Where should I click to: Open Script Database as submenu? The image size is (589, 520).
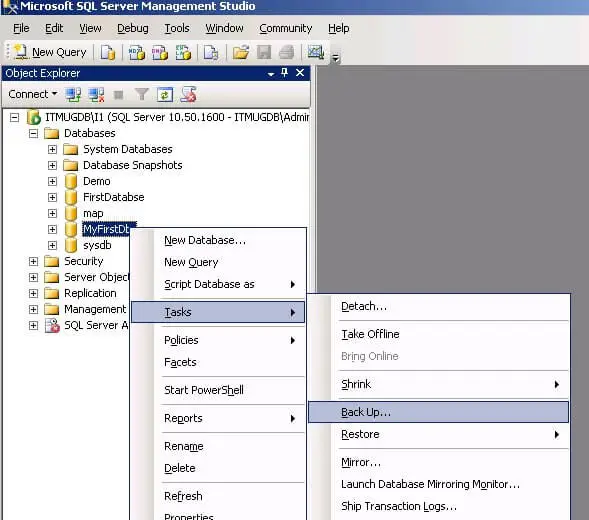click(x=218, y=284)
